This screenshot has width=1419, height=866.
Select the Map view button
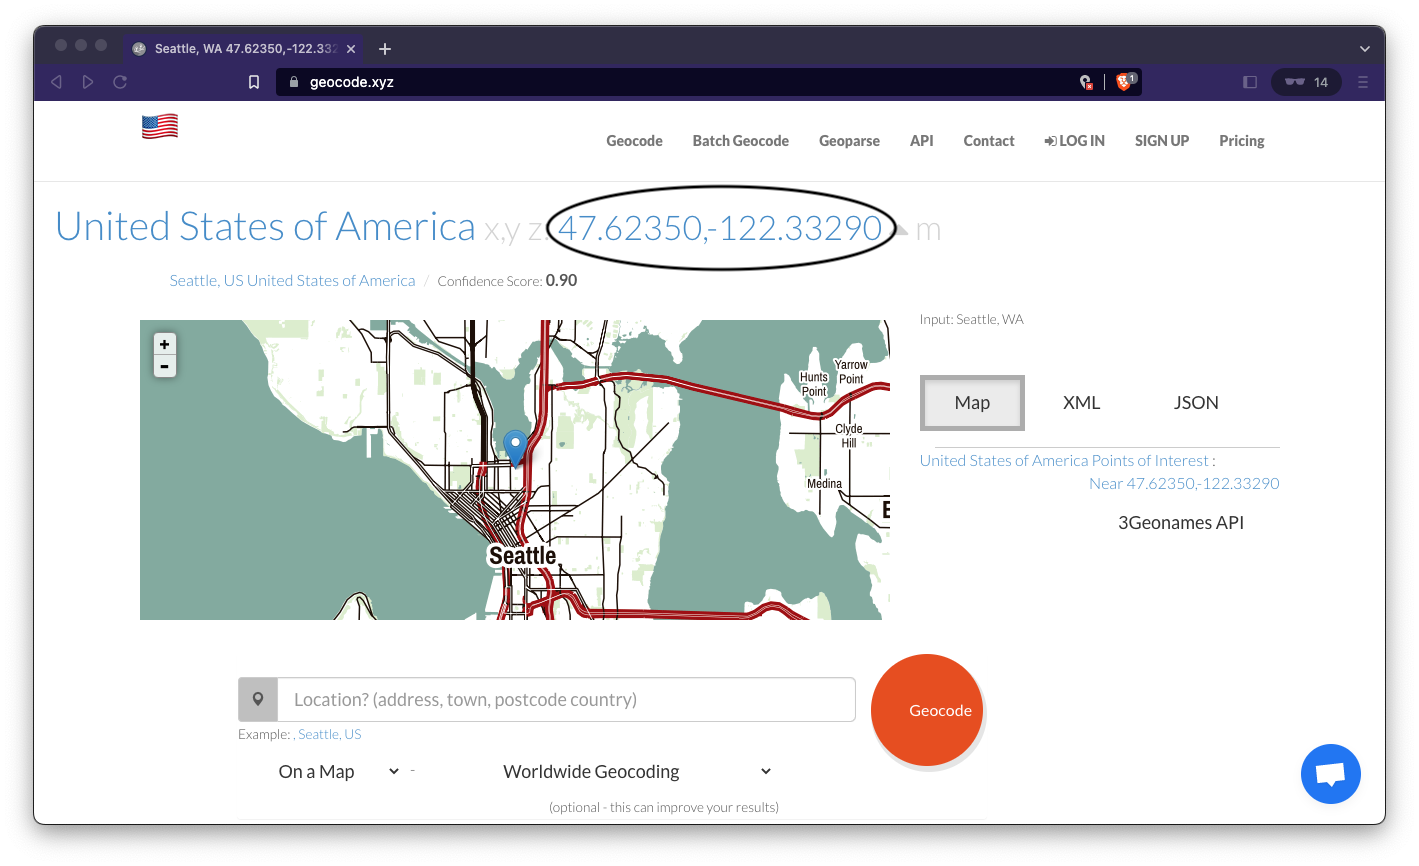point(972,403)
